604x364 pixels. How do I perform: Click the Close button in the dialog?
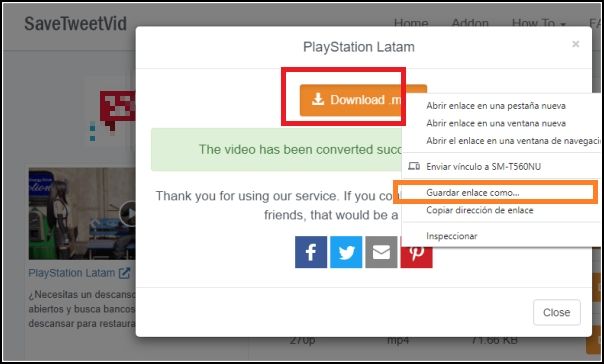(557, 312)
